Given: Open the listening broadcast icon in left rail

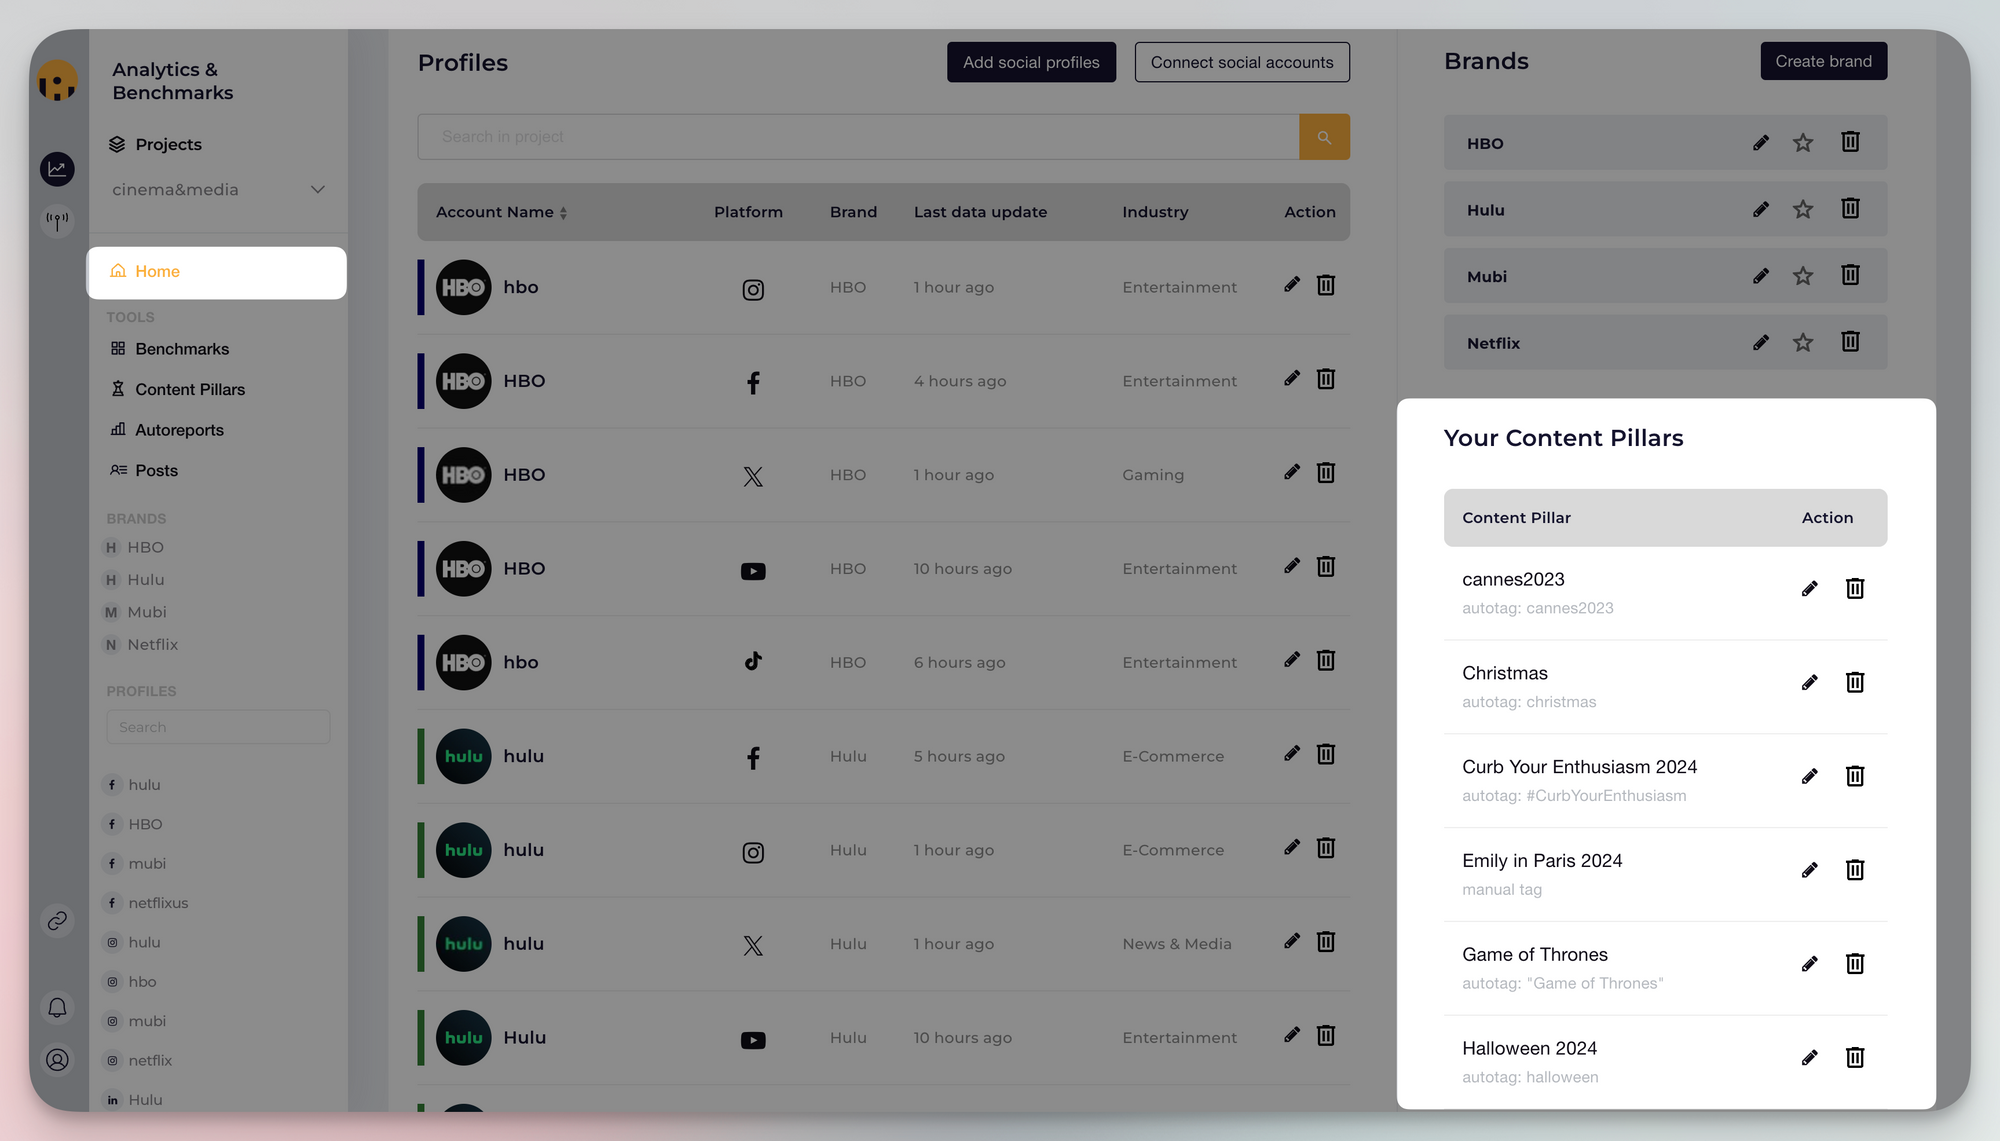Looking at the screenshot, I should point(57,220).
